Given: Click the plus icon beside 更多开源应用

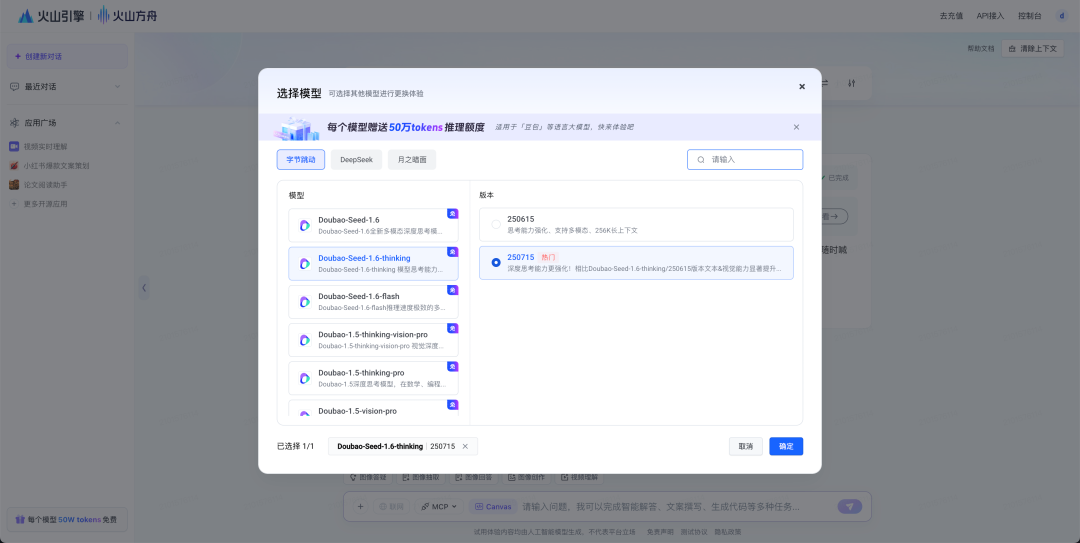Looking at the screenshot, I should click(14, 204).
